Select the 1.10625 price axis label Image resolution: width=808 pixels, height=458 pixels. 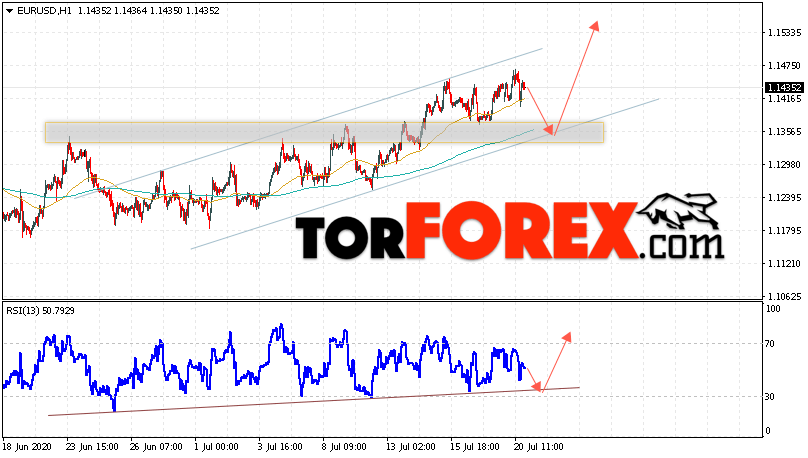[x=784, y=297]
